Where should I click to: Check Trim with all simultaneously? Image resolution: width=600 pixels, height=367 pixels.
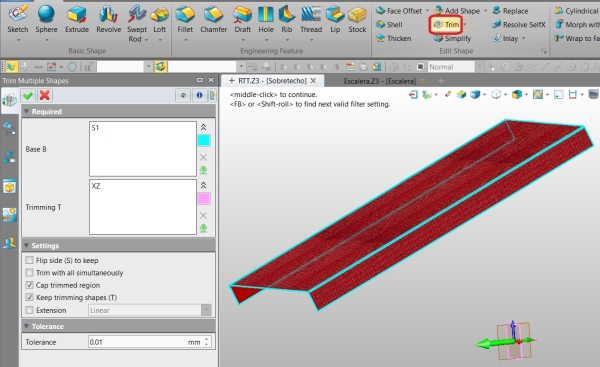[29, 273]
